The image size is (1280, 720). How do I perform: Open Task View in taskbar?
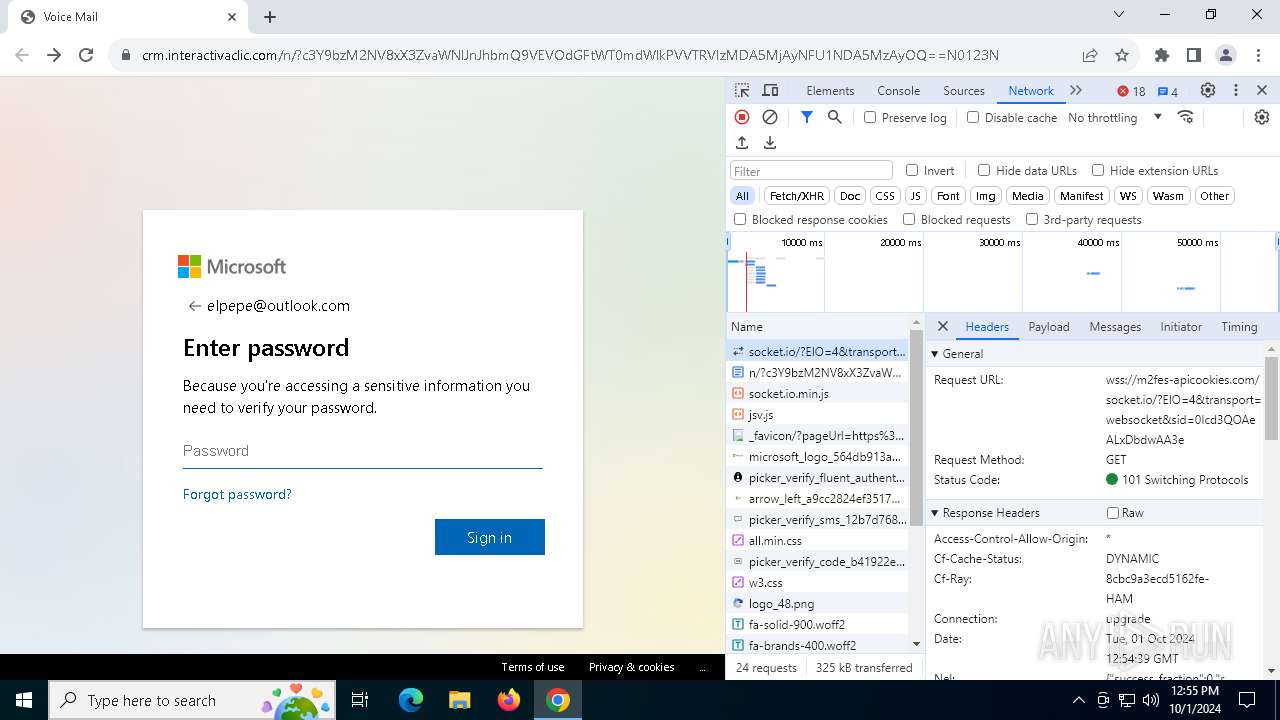(x=360, y=700)
